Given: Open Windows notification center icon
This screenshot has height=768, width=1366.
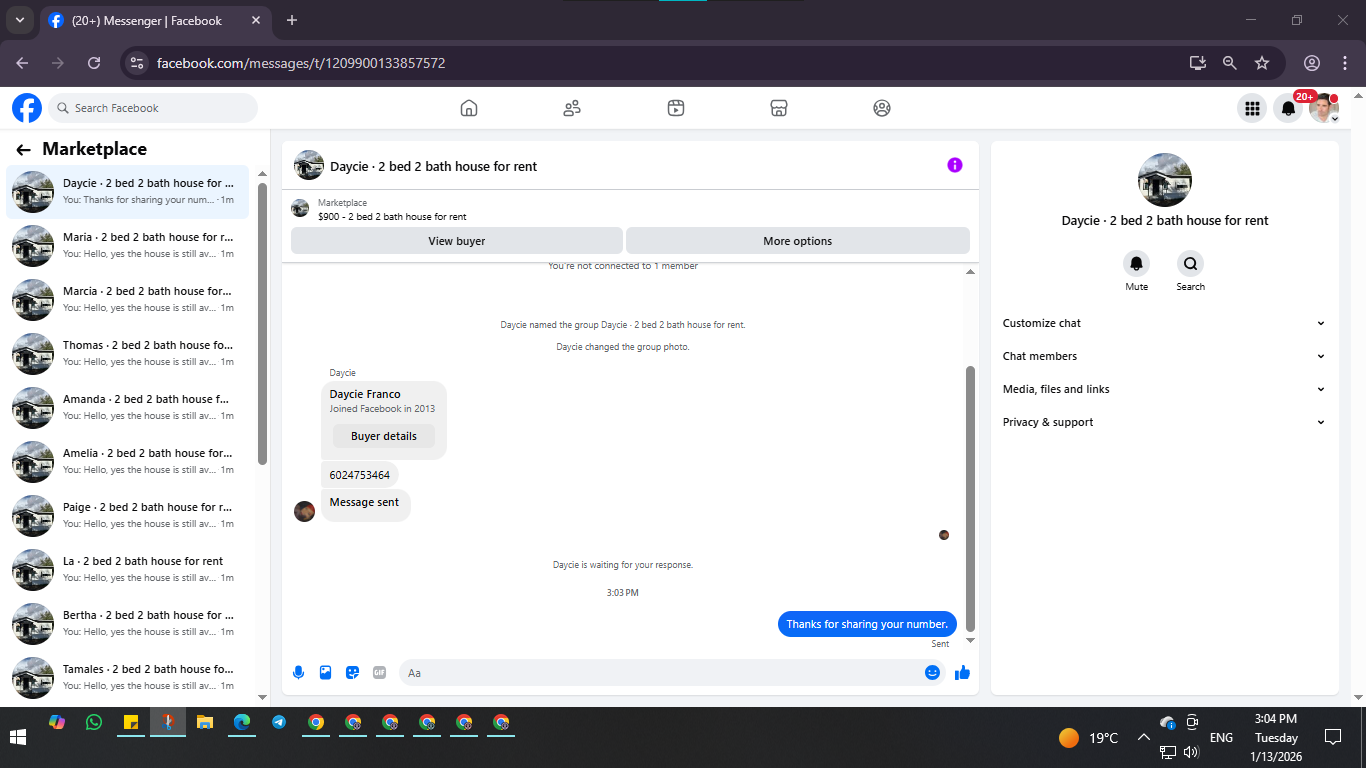Looking at the screenshot, I should tap(1332, 737).
